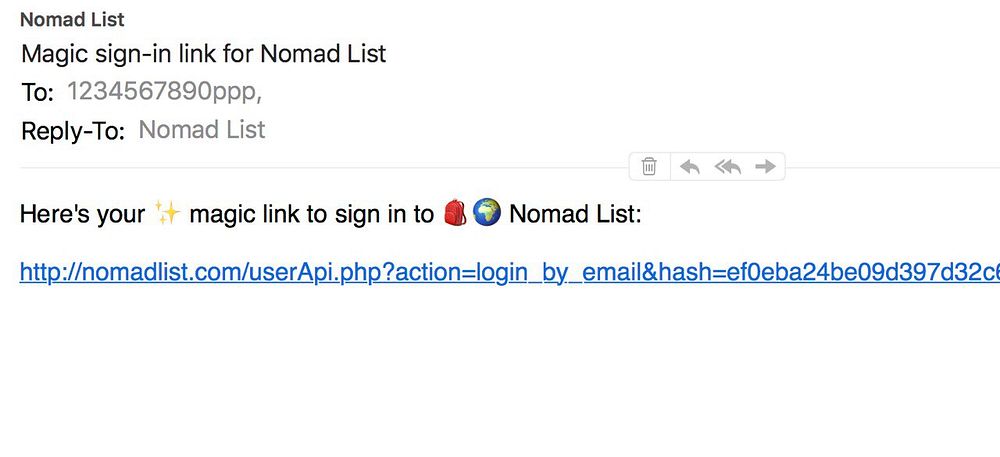Click the 'Reply-To:' header label

pyautogui.click(x=73, y=131)
